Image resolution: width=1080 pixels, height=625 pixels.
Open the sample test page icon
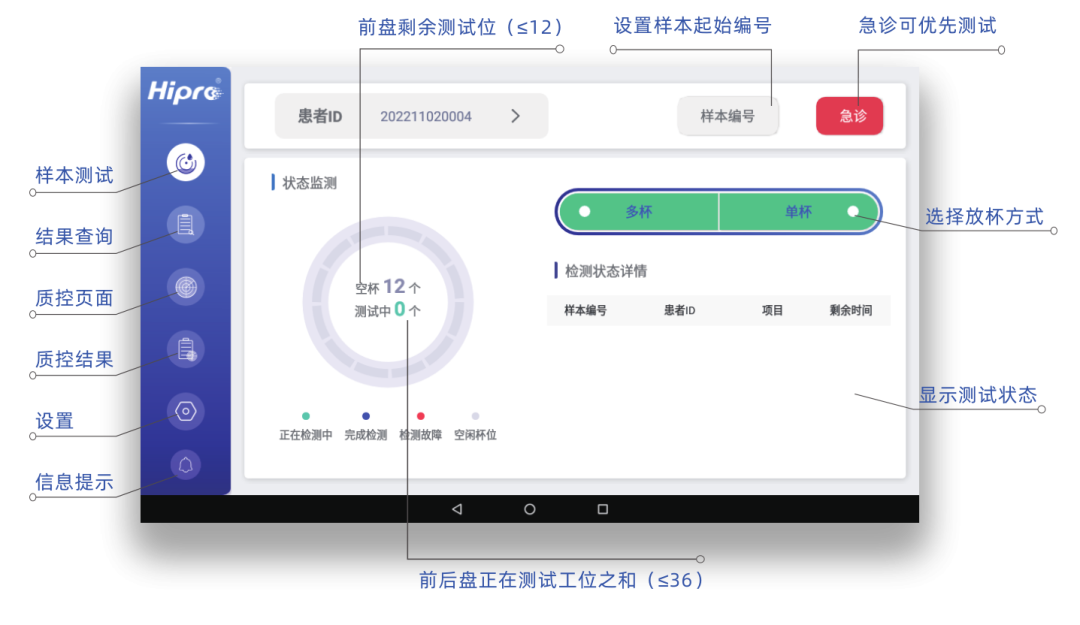(185, 162)
